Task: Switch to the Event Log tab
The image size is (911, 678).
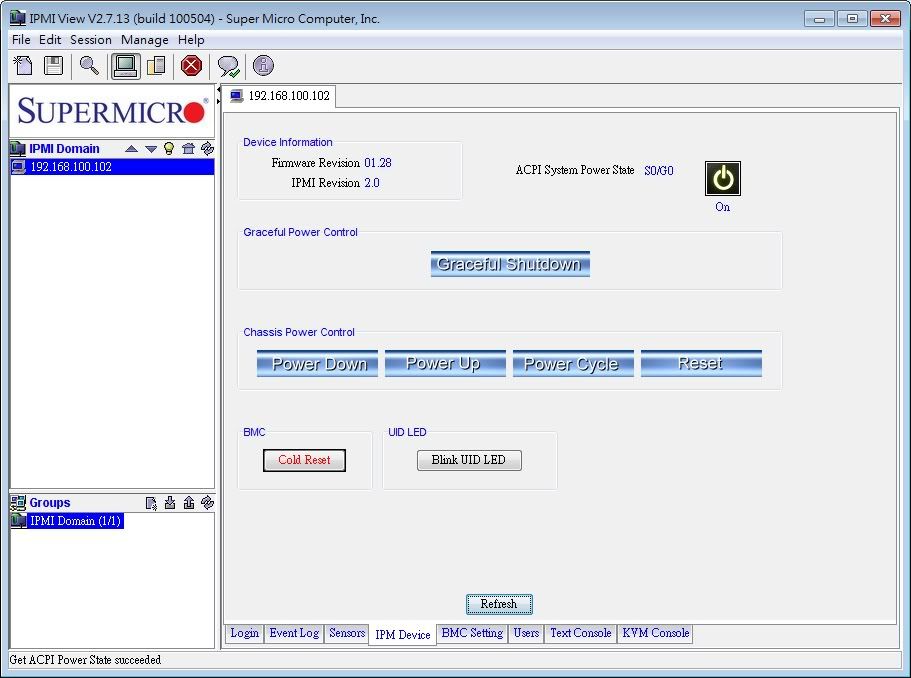Action: 294,633
